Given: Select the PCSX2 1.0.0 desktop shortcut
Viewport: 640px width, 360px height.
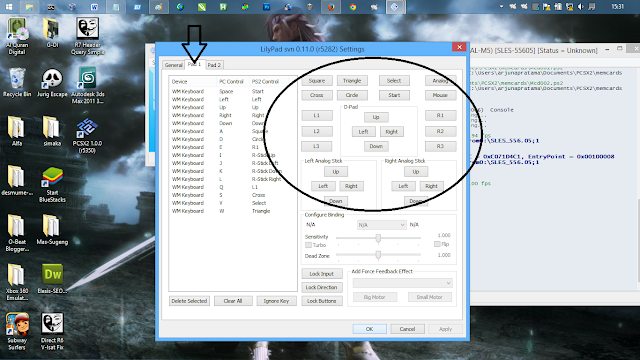Looking at the screenshot, I should tap(87, 136).
